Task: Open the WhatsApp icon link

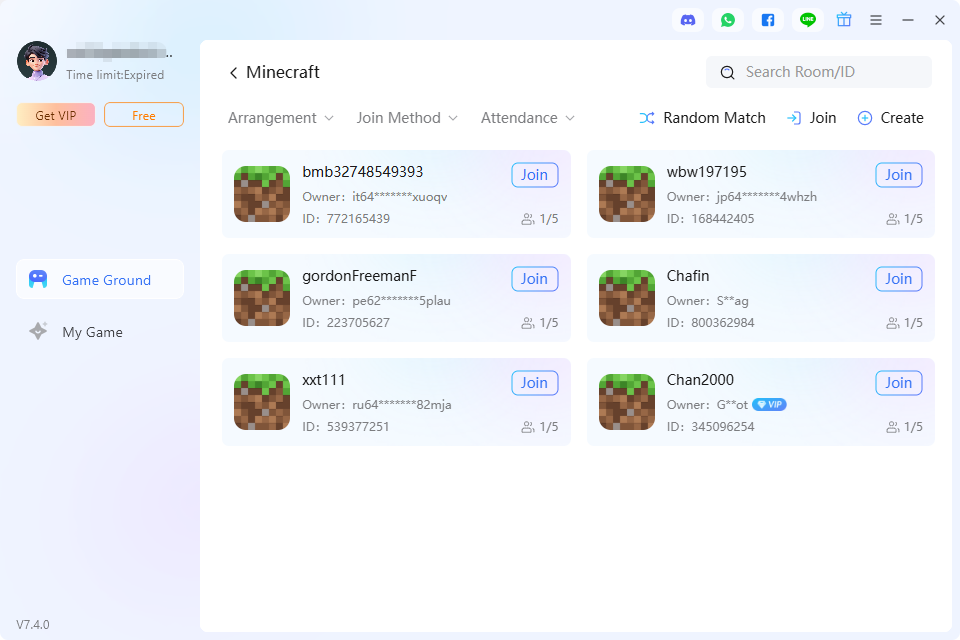Action: pyautogui.click(x=728, y=20)
